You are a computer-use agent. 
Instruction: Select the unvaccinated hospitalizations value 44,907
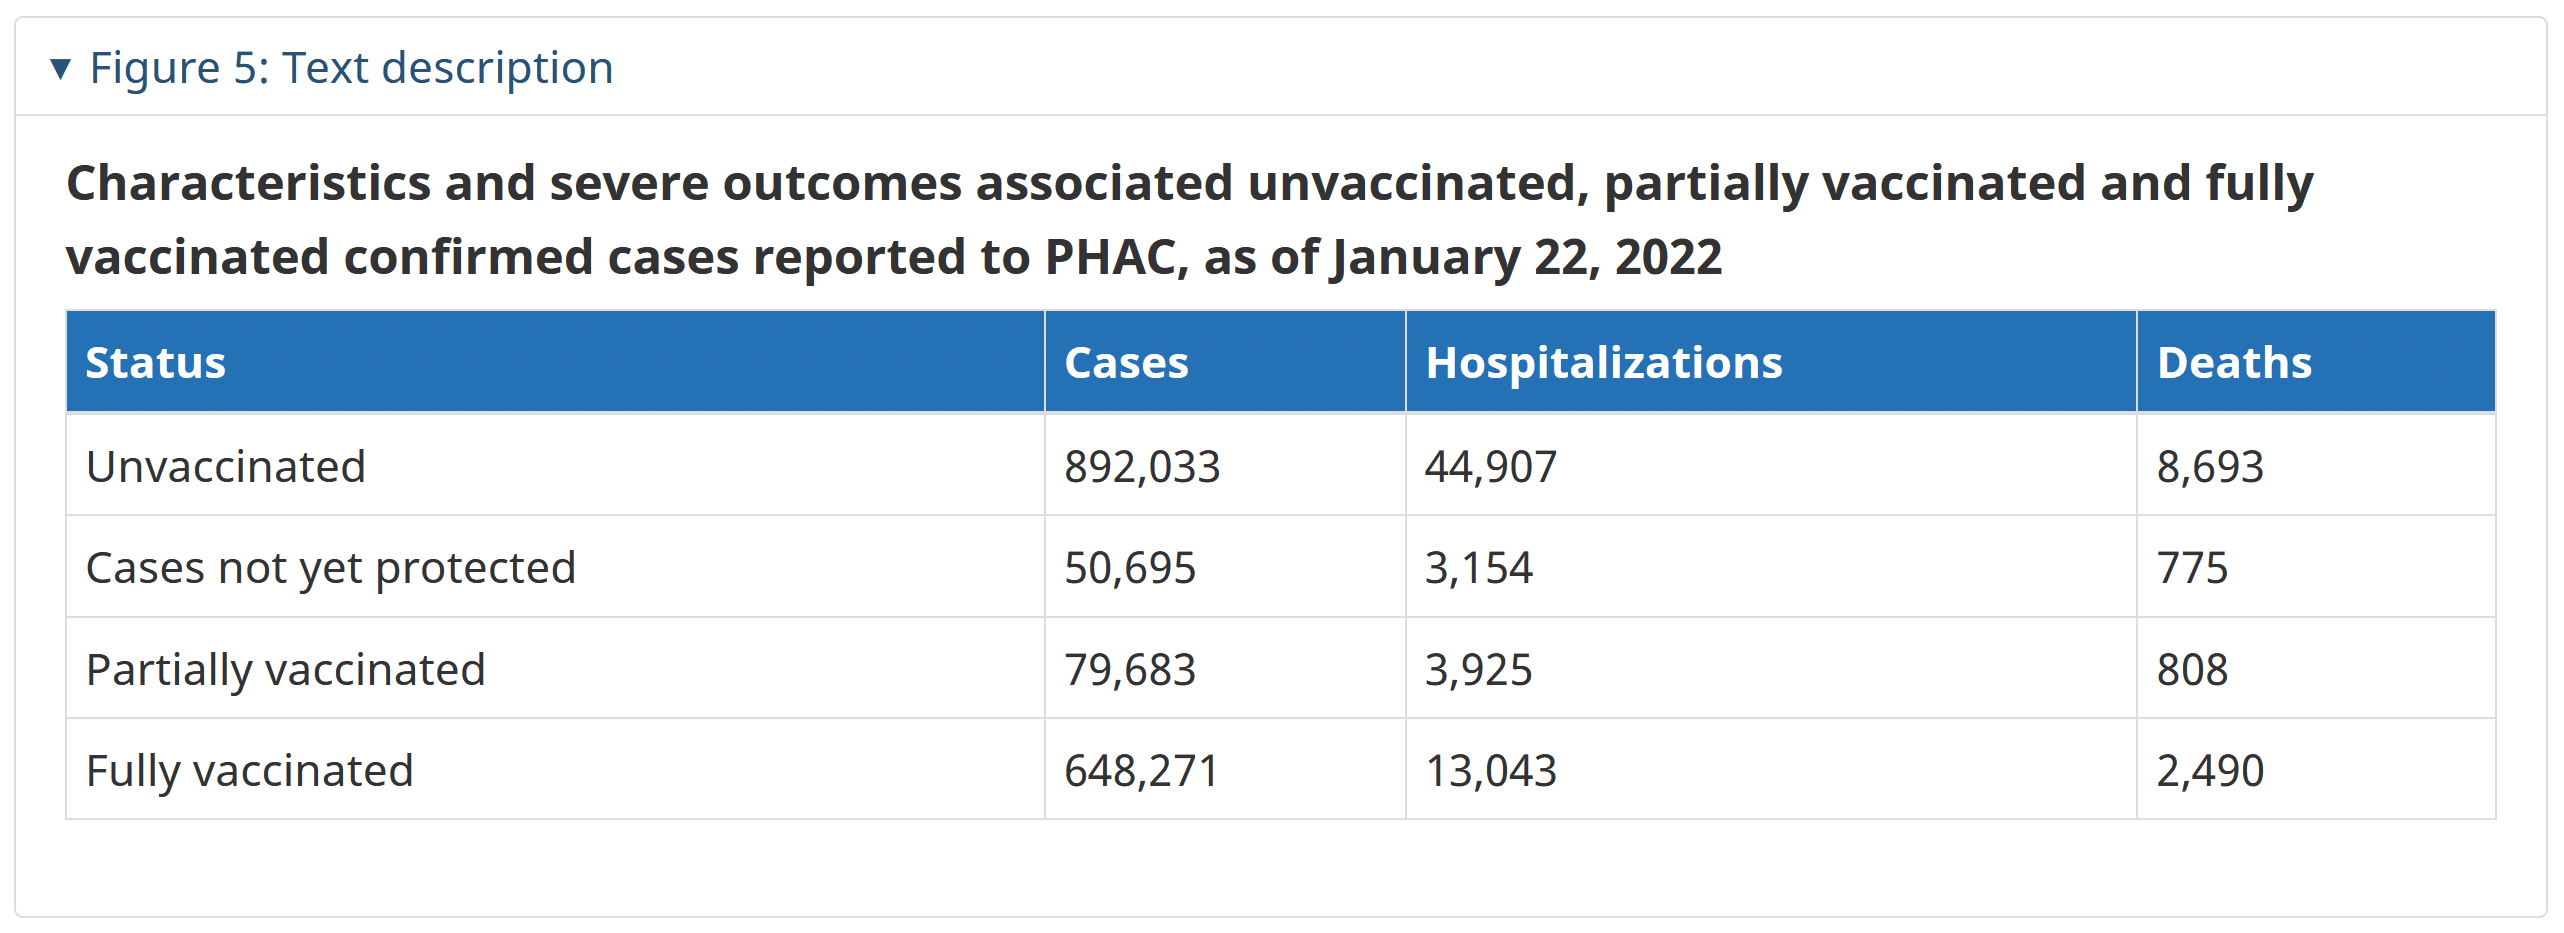[x=1491, y=467]
